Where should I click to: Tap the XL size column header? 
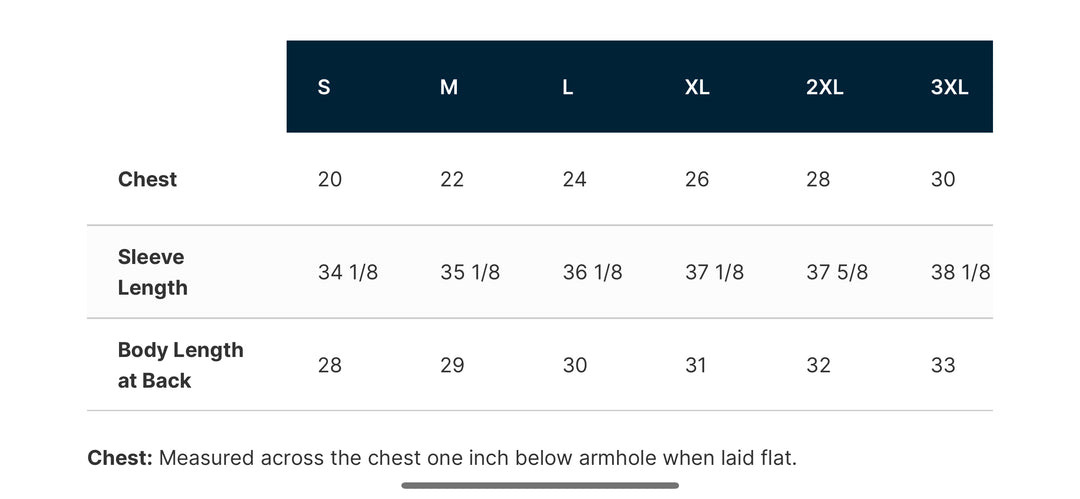coord(697,87)
